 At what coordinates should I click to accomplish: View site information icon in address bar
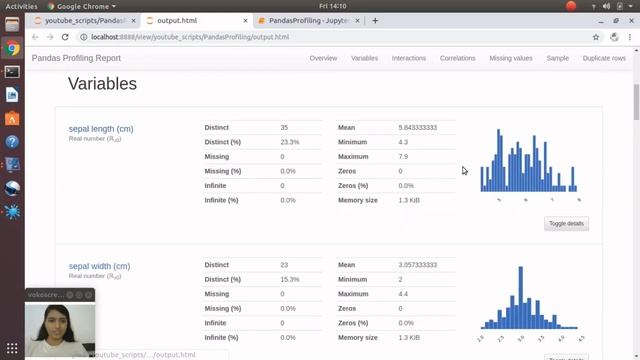coord(84,37)
